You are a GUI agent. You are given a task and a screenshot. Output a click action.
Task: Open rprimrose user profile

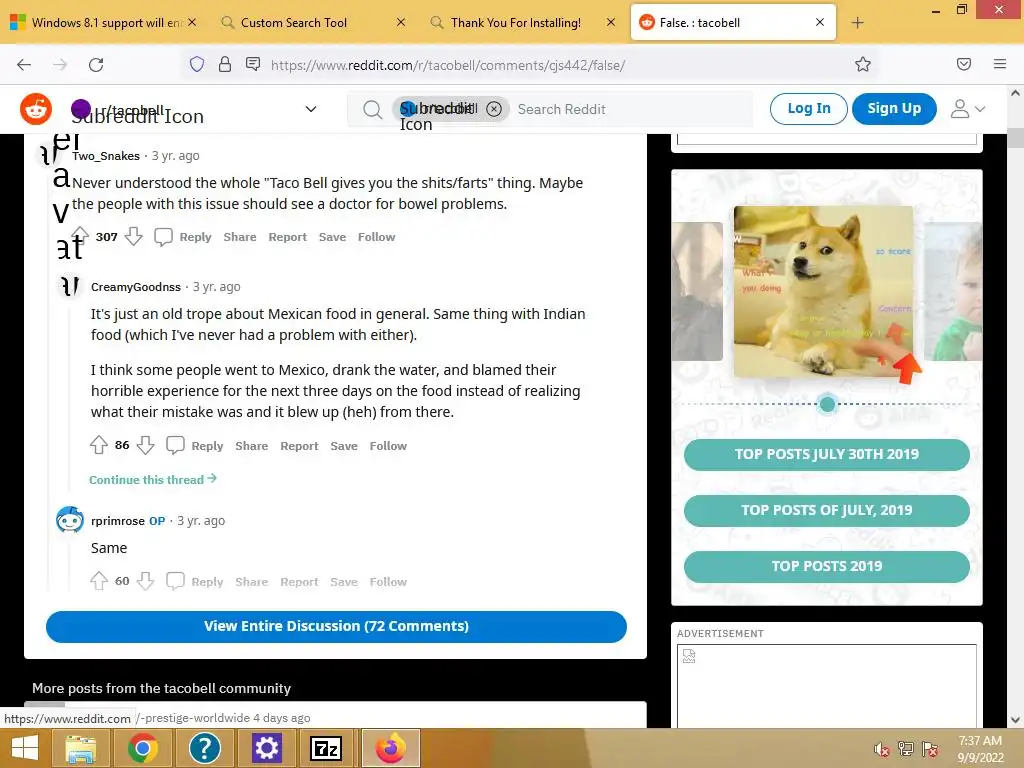[118, 520]
